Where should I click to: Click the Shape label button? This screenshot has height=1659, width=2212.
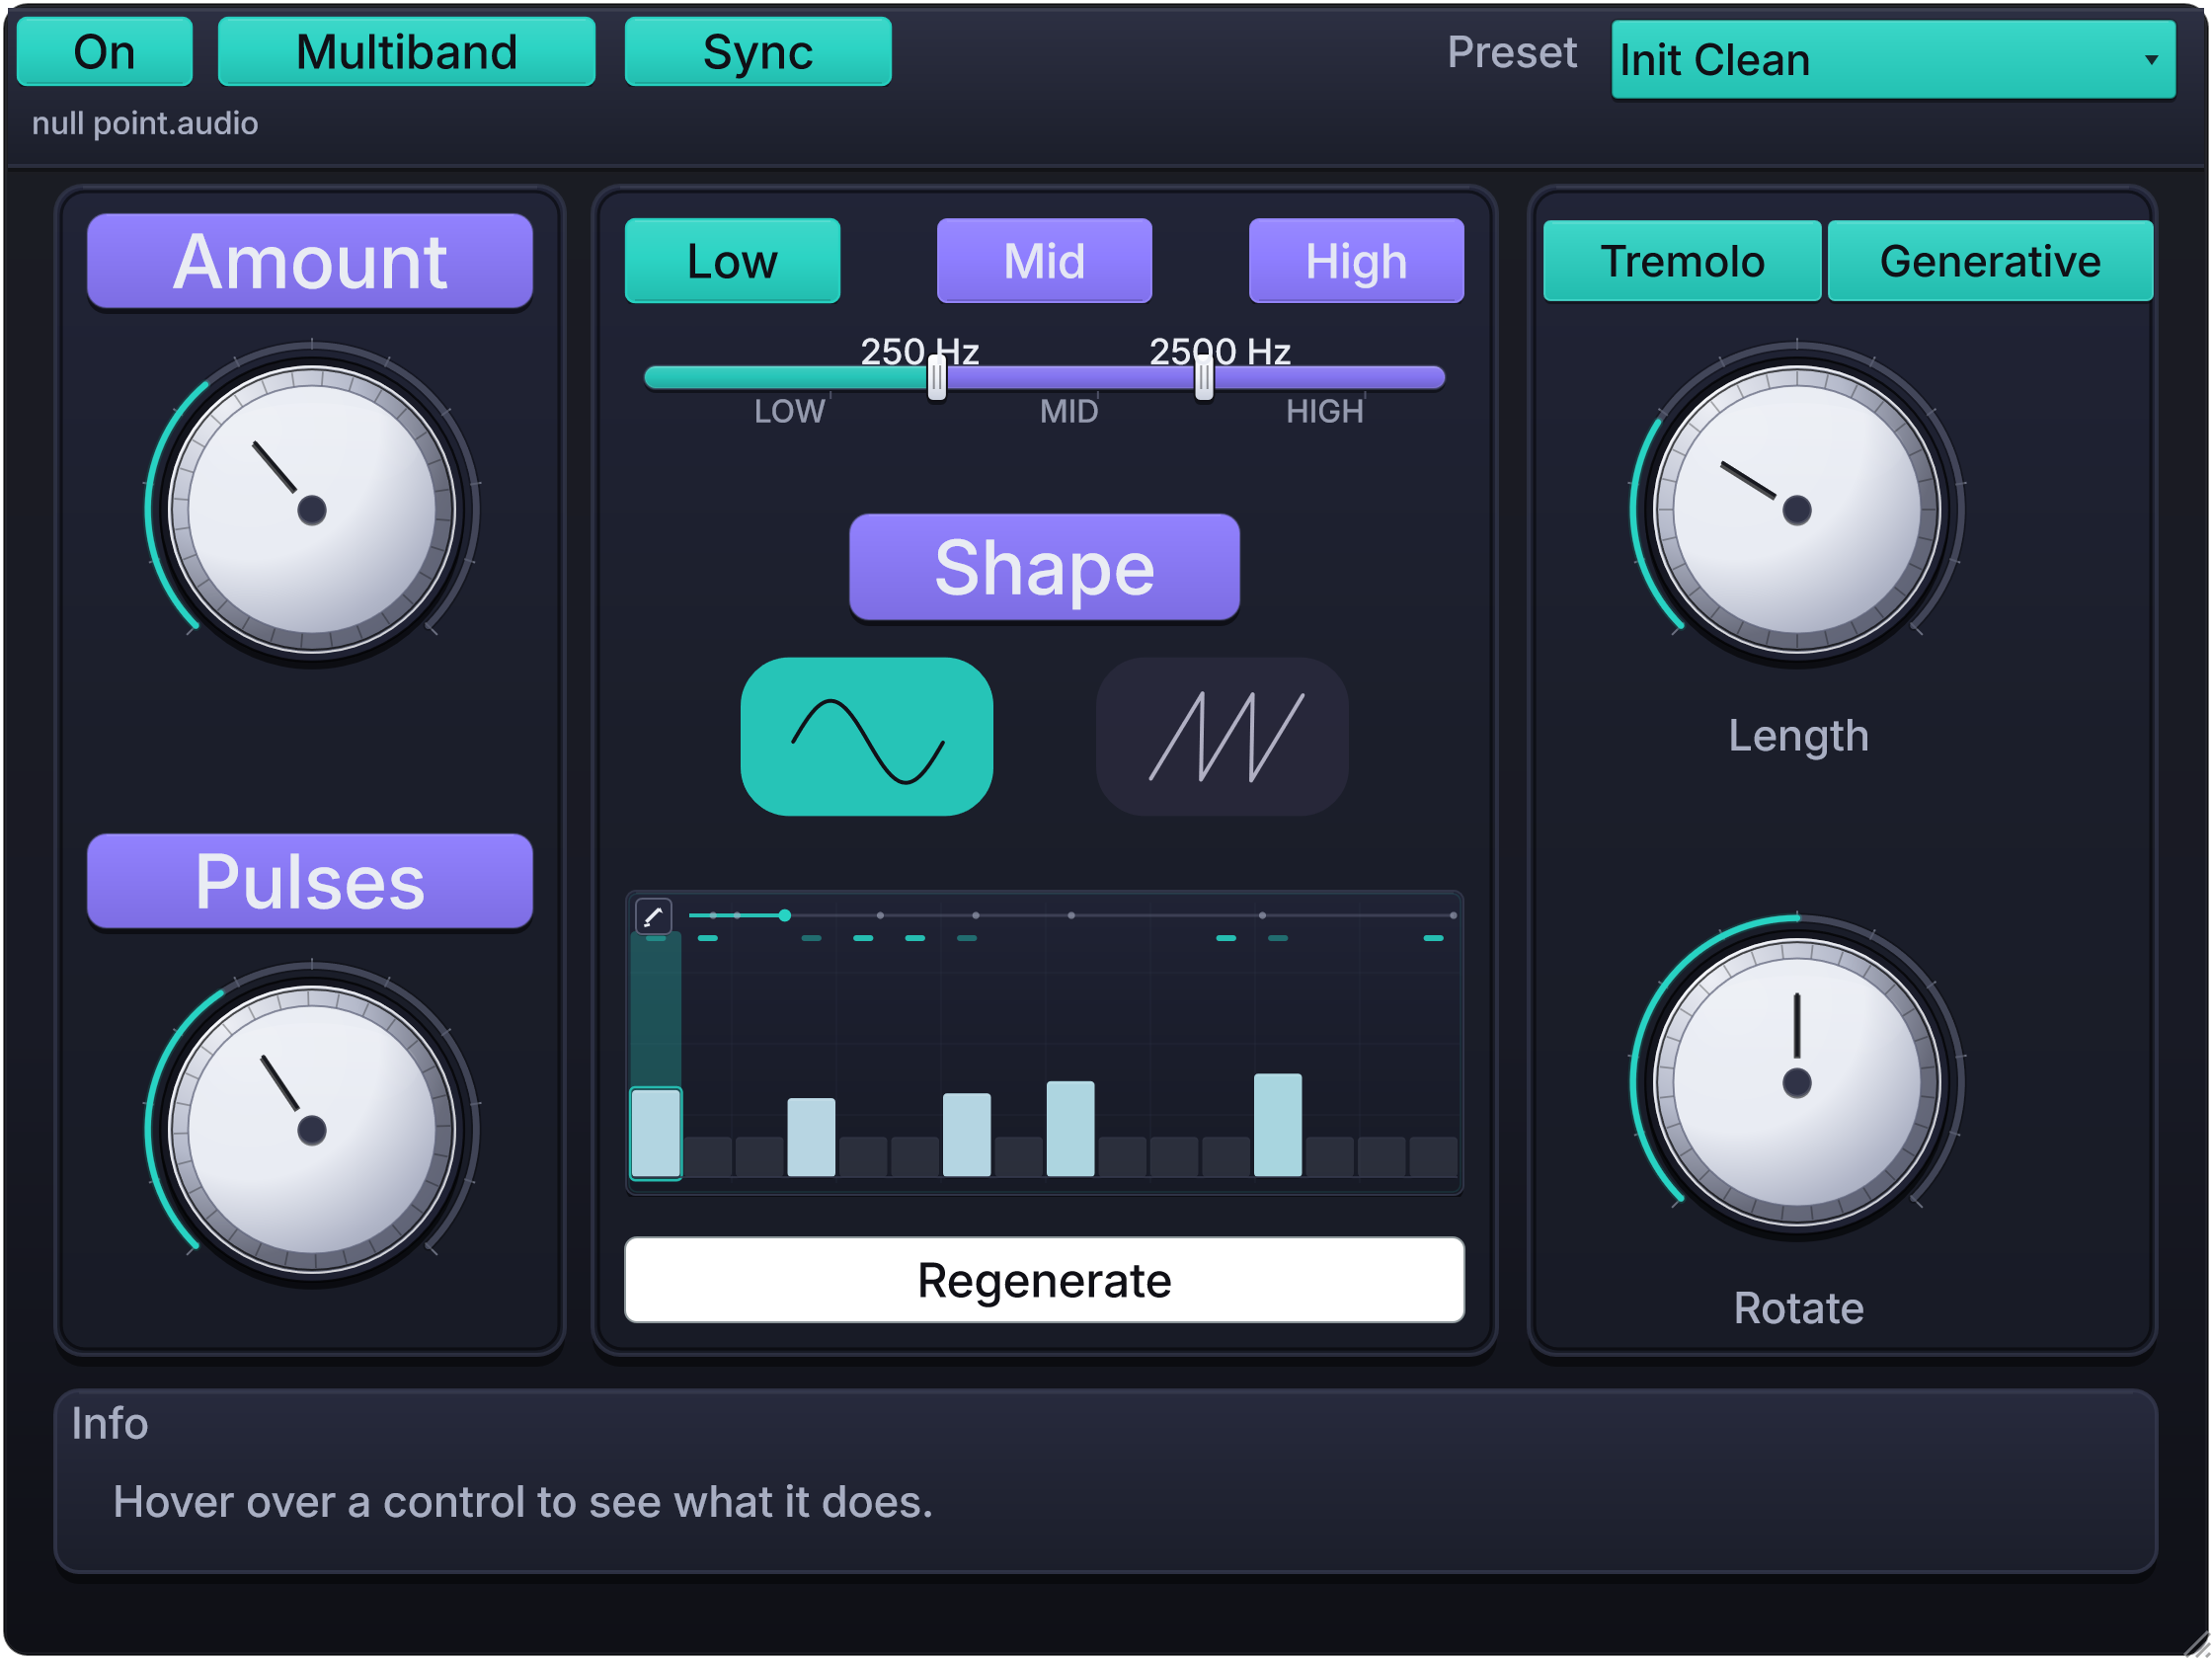coord(1044,567)
